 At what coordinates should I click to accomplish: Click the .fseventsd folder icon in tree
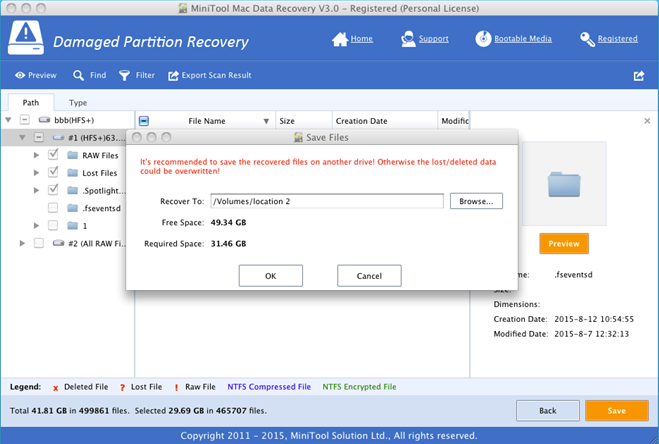pyautogui.click(x=73, y=208)
